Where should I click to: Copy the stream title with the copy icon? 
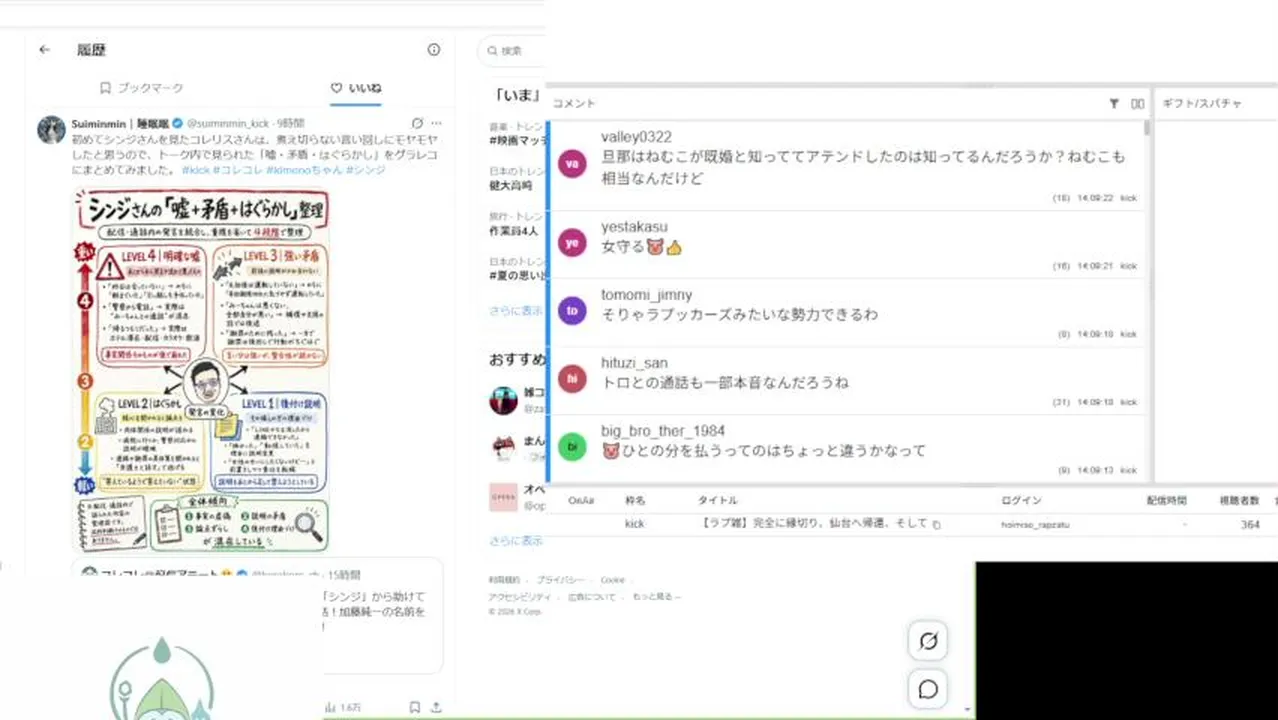(x=937, y=524)
